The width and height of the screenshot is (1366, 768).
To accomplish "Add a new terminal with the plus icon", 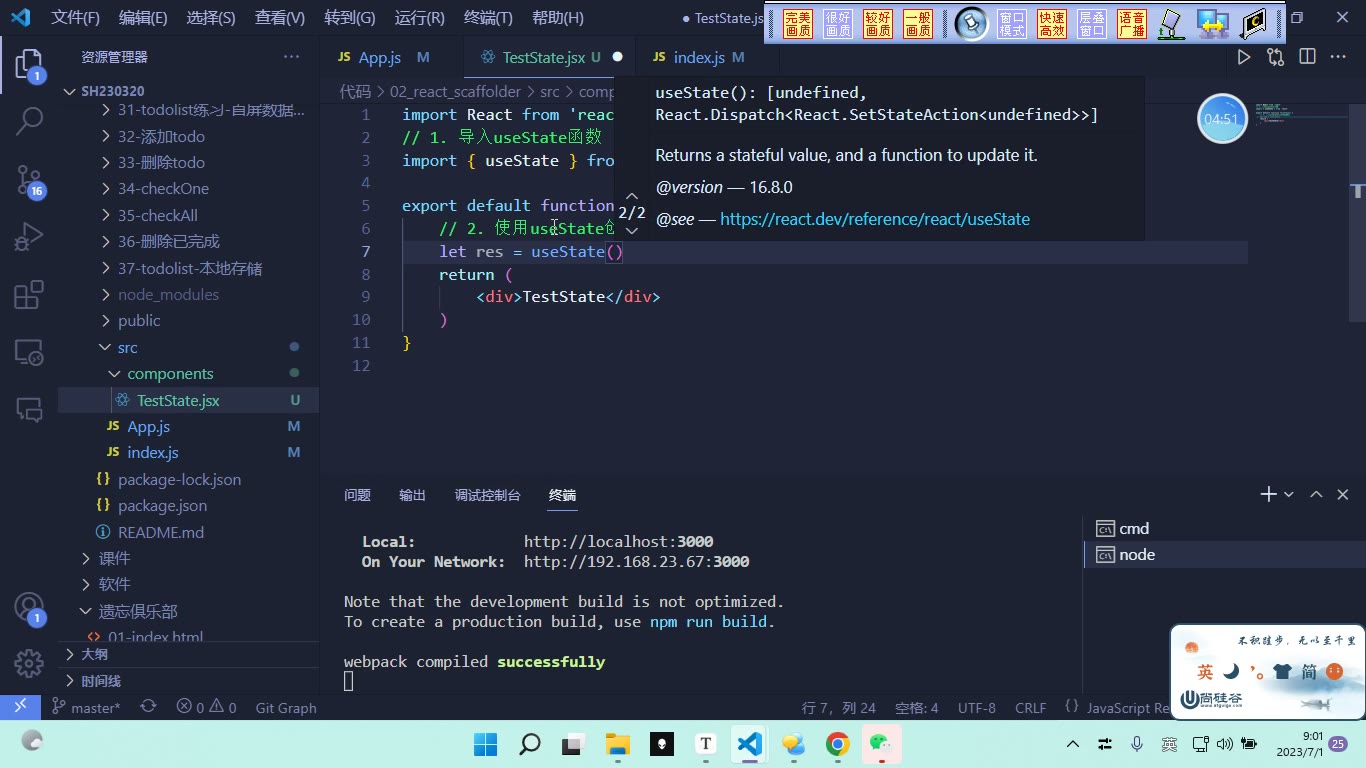I will (1268, 494).
